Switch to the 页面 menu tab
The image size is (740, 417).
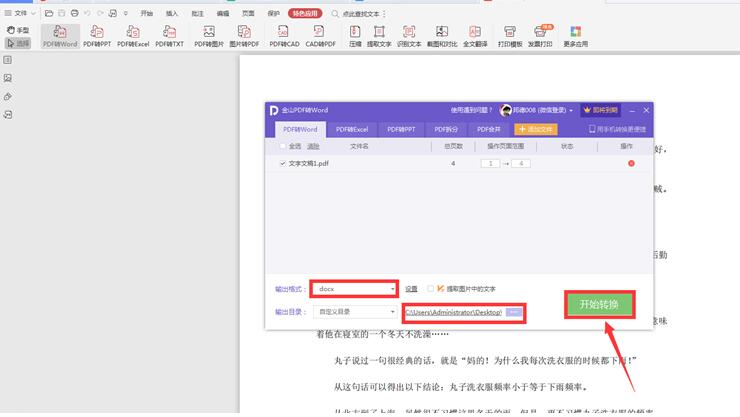tap(248, 13)
